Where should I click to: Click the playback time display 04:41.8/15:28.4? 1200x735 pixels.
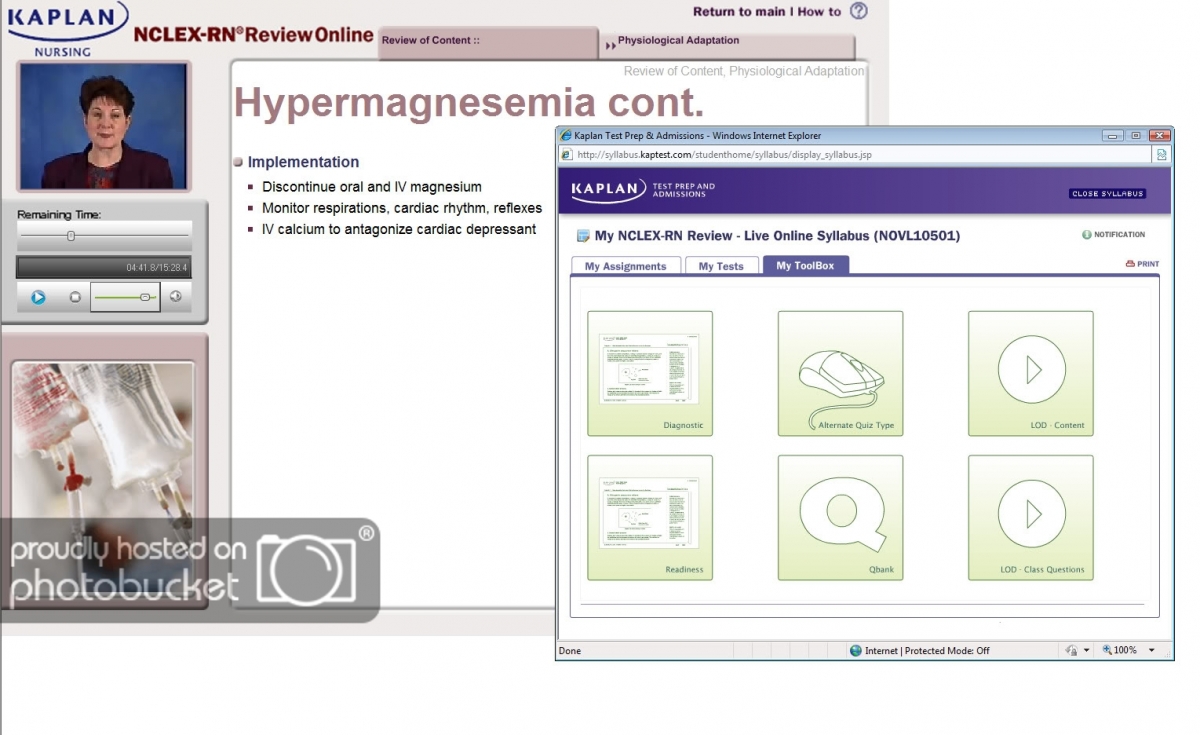click(157, 268)
